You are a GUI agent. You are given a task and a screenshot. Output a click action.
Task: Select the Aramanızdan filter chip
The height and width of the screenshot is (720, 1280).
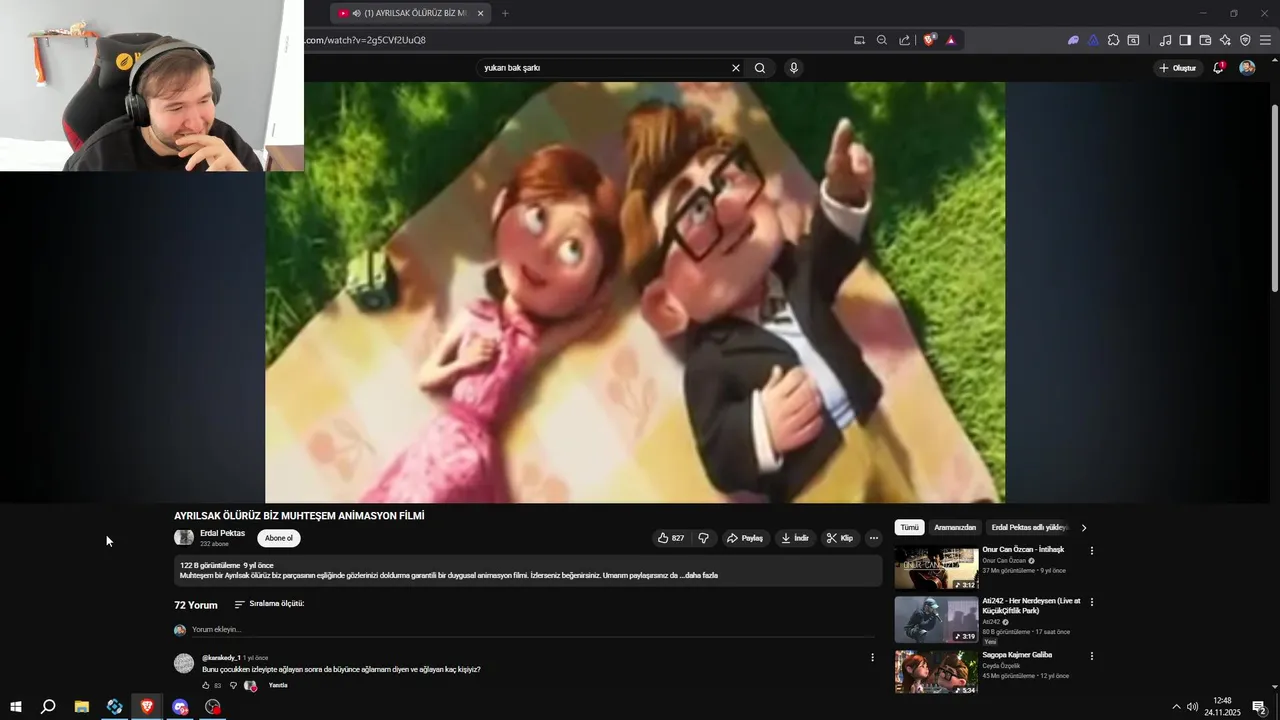(955, 527)
